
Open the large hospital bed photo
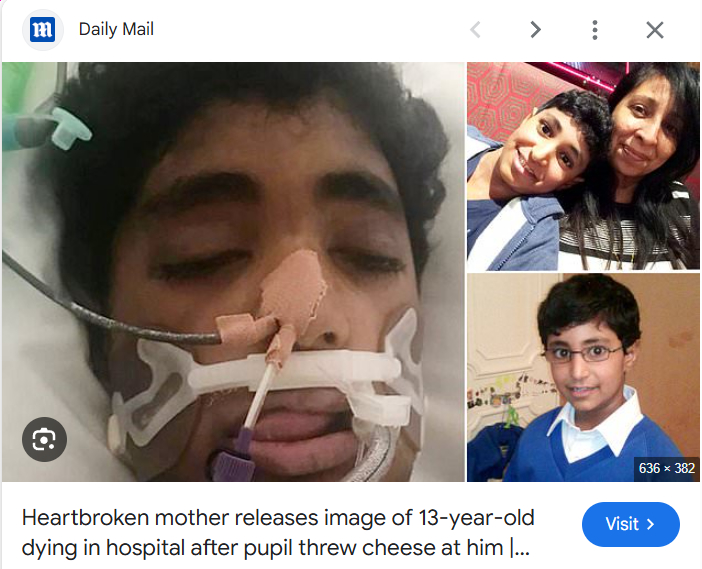click(233, 272)
